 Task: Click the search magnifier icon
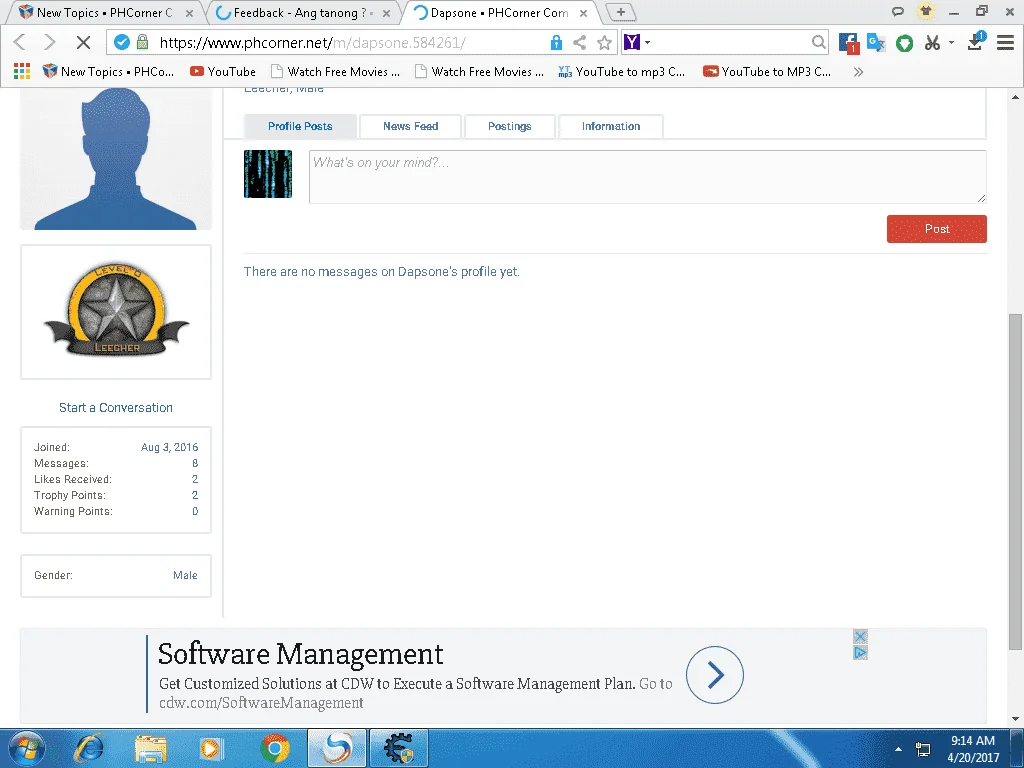coord(818,42)
